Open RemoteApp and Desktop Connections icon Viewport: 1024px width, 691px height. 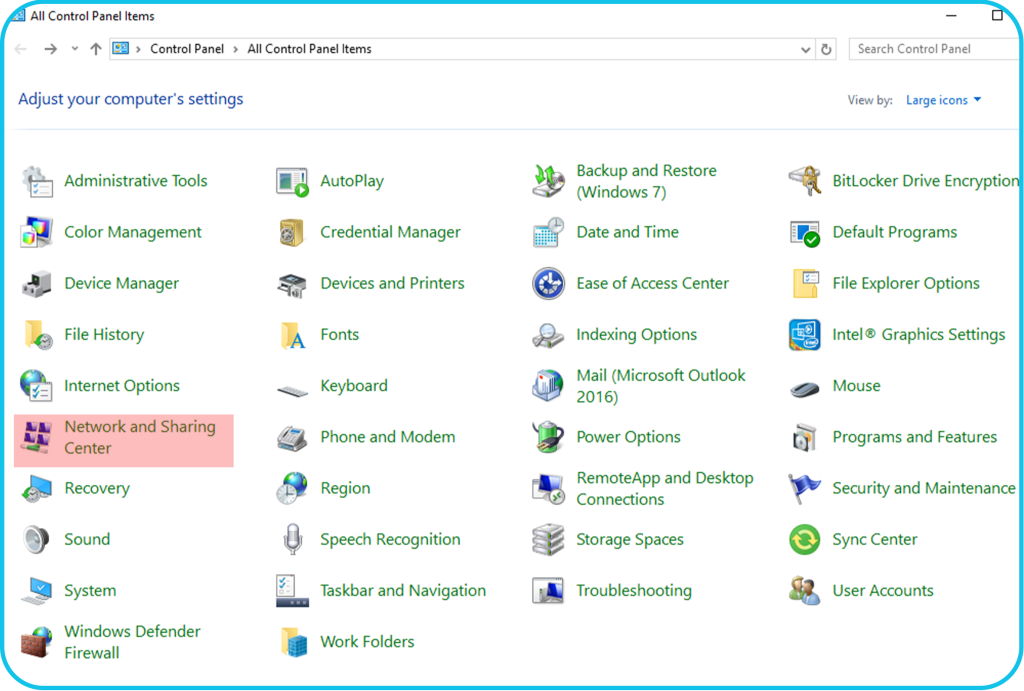click(548, 489)
